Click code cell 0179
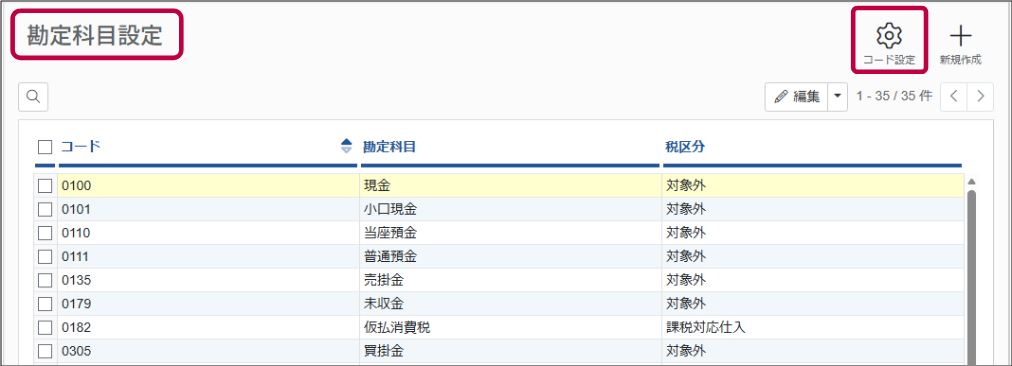1012x366 pixels. (x=207, y=303)
